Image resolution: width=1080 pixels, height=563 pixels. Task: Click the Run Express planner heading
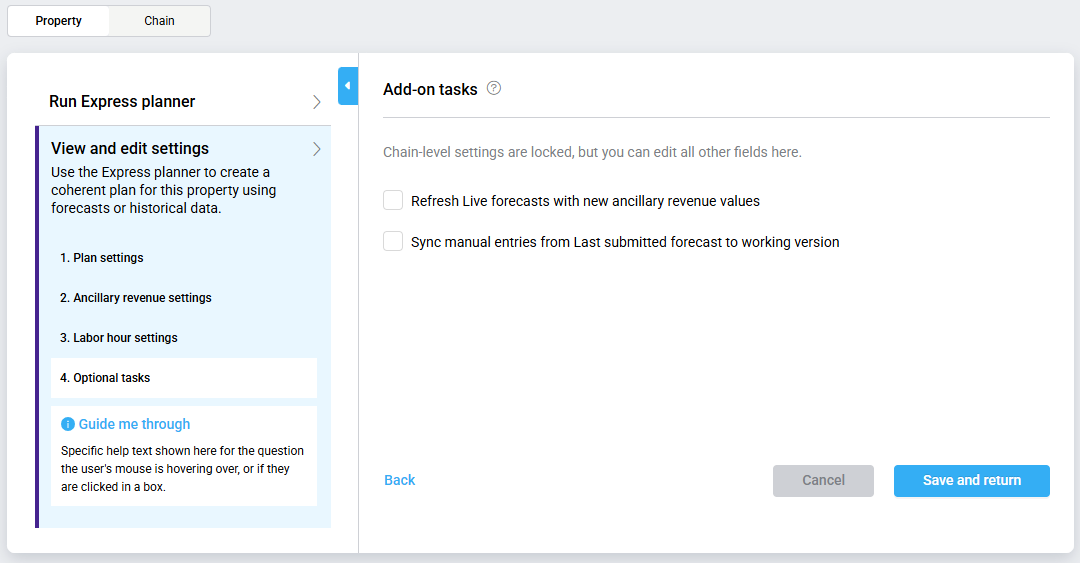pyautogui.click(x=122, y=102)
